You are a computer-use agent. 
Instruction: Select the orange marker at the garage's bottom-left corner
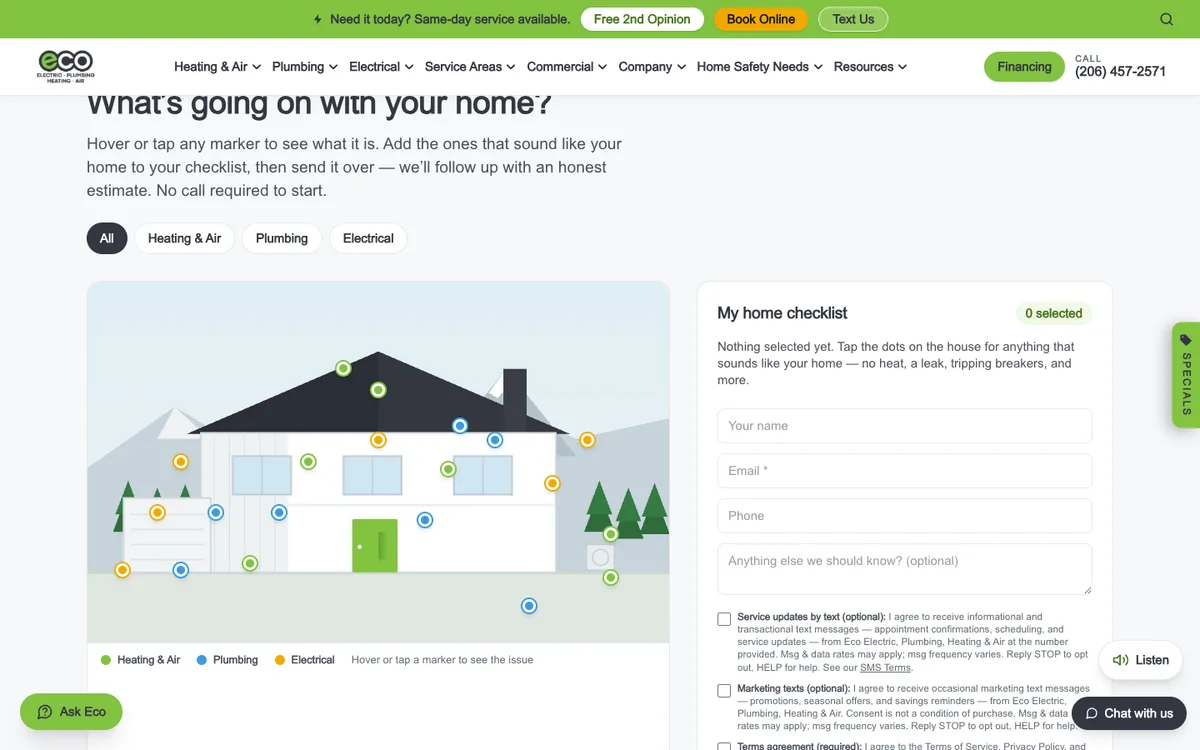pyautogui.click(x=122, y=570)
